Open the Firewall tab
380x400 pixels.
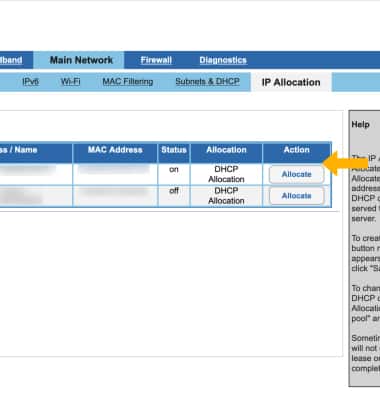coord(156,60)
